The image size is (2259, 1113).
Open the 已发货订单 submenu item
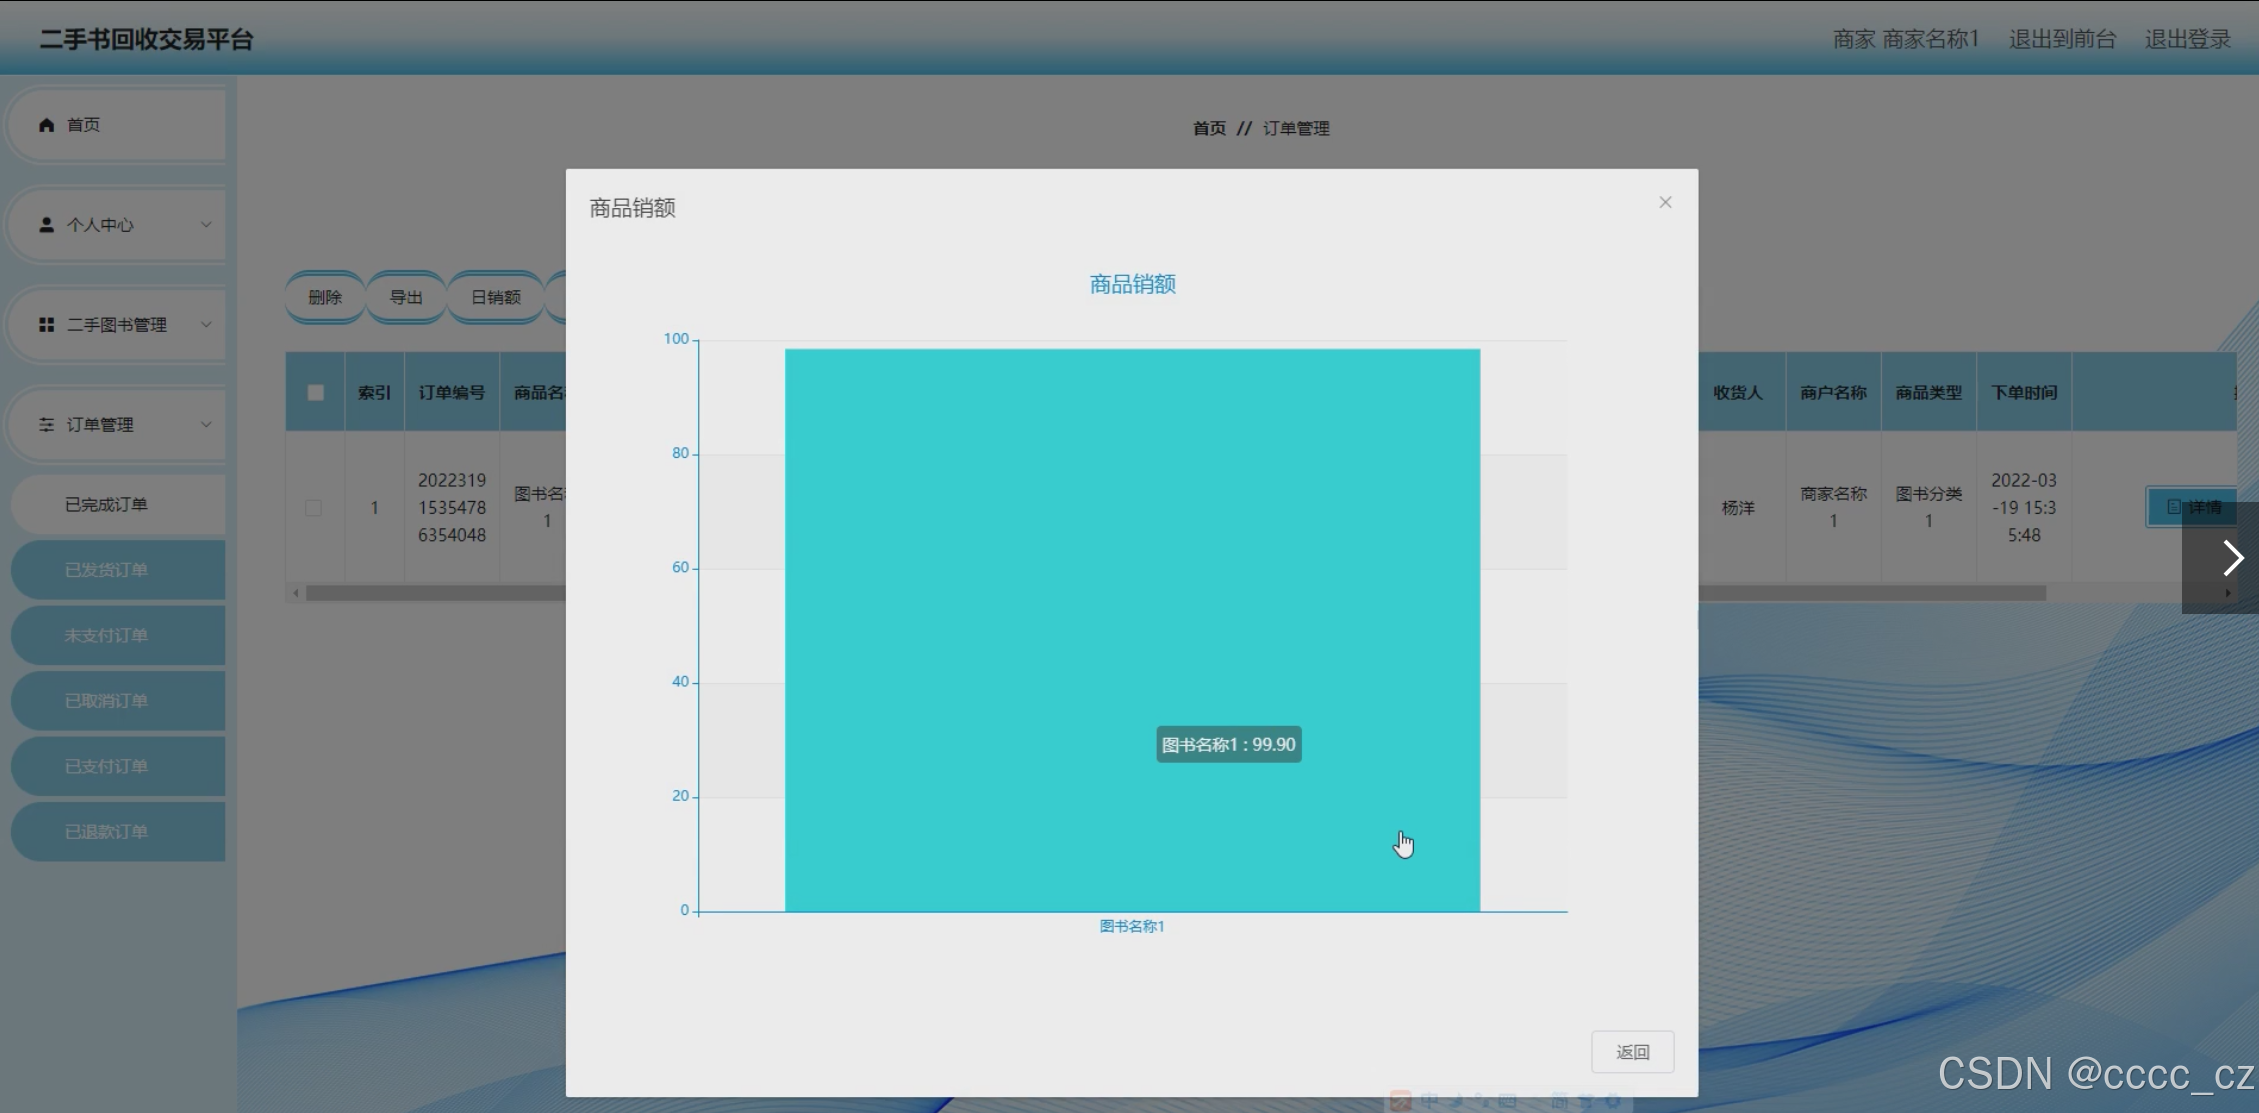(107, 570)
